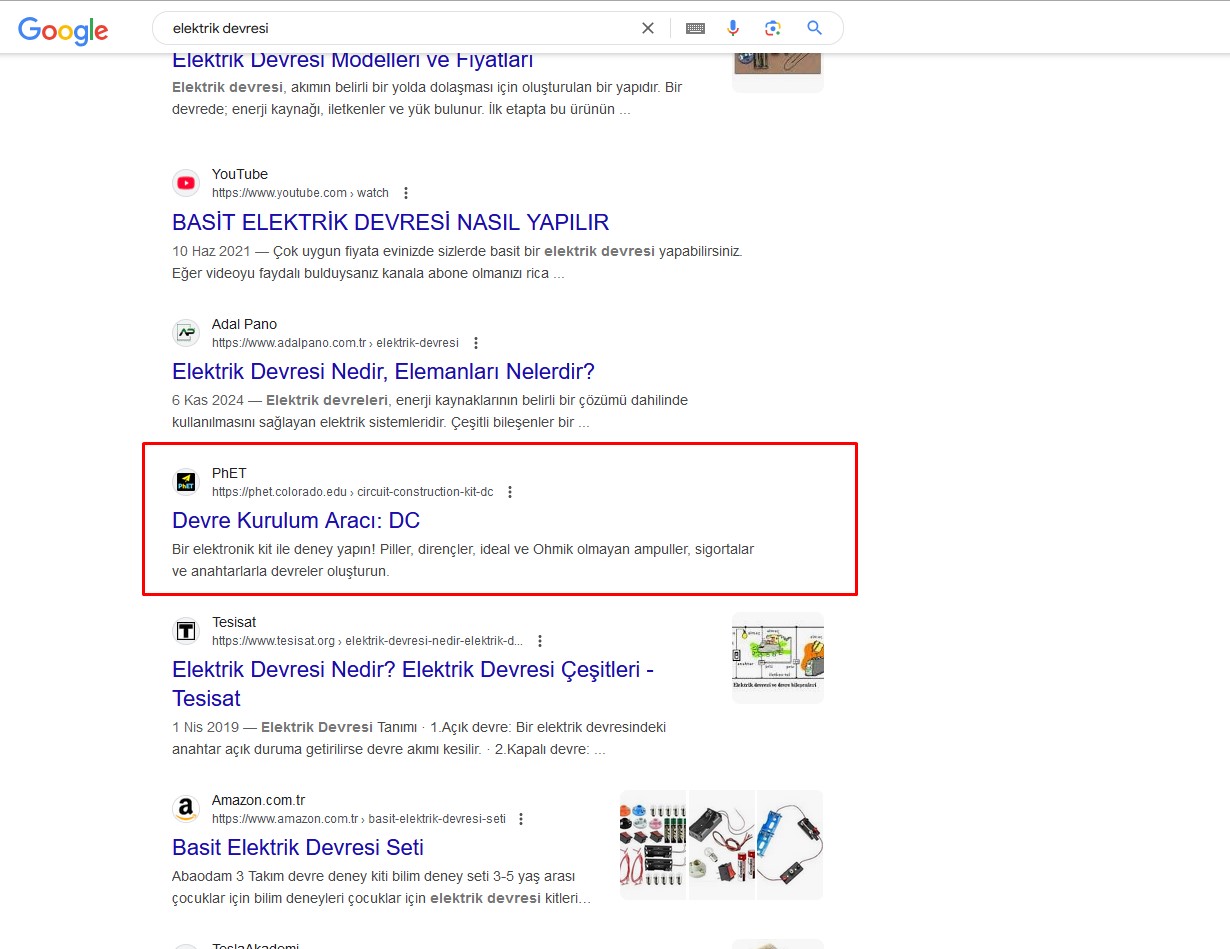The height and width of the screenshot is (949, 1230).
Task: Click Amazon thumbnail showing battery holders
Action: click(653, 845)
